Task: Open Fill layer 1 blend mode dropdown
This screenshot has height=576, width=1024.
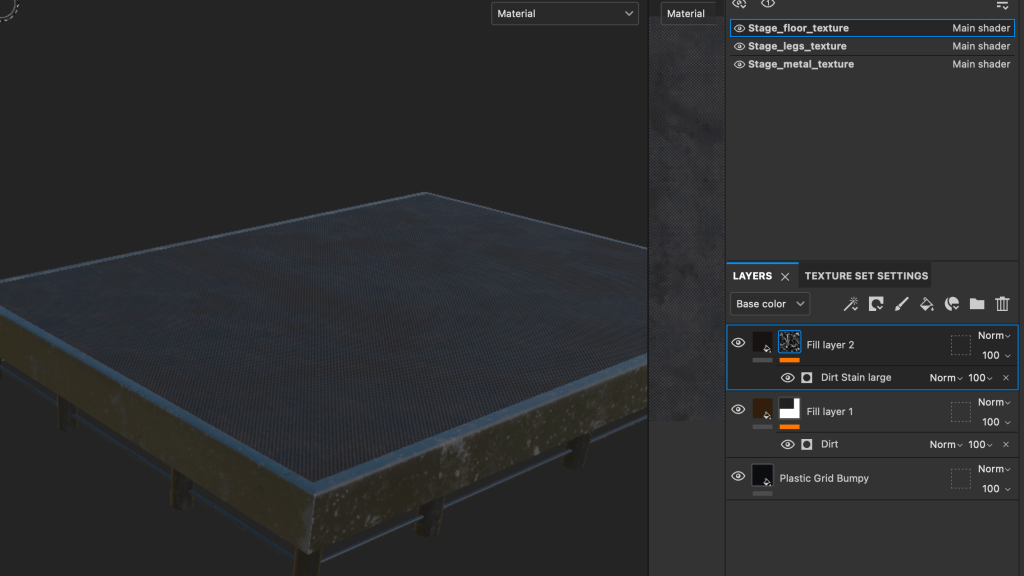Action: pos(993,402)
